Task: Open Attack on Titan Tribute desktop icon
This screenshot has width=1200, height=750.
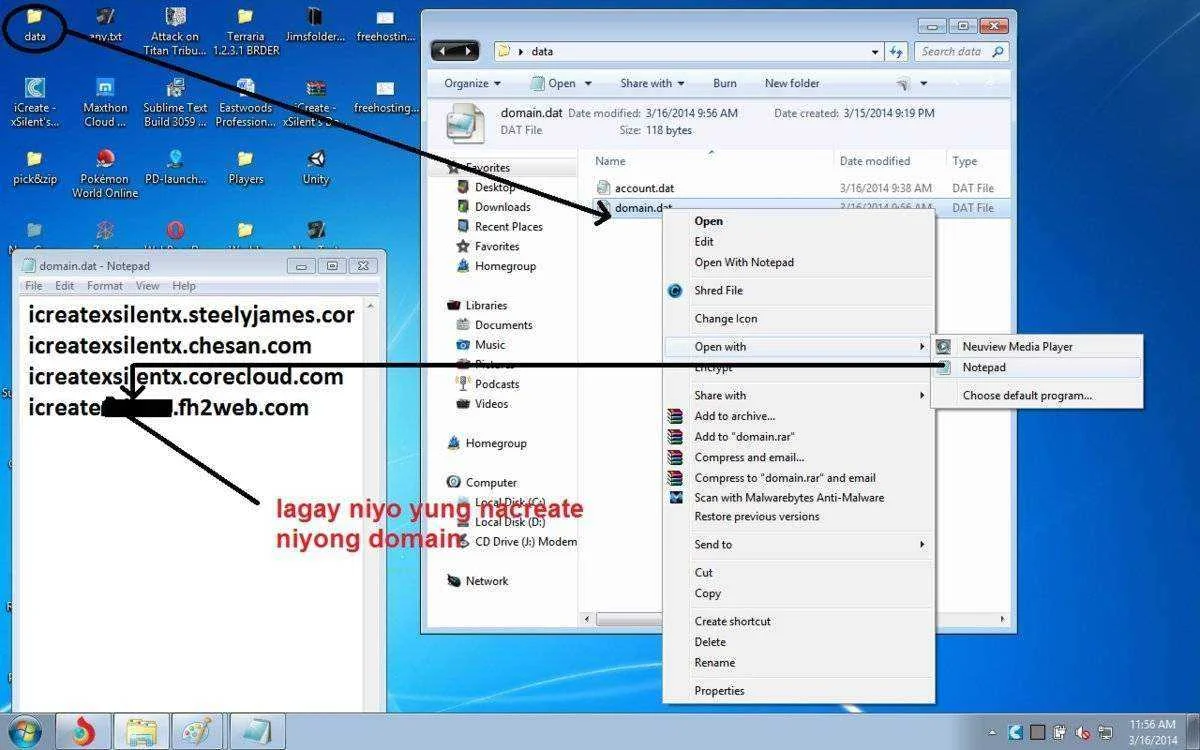Action: 175,30
